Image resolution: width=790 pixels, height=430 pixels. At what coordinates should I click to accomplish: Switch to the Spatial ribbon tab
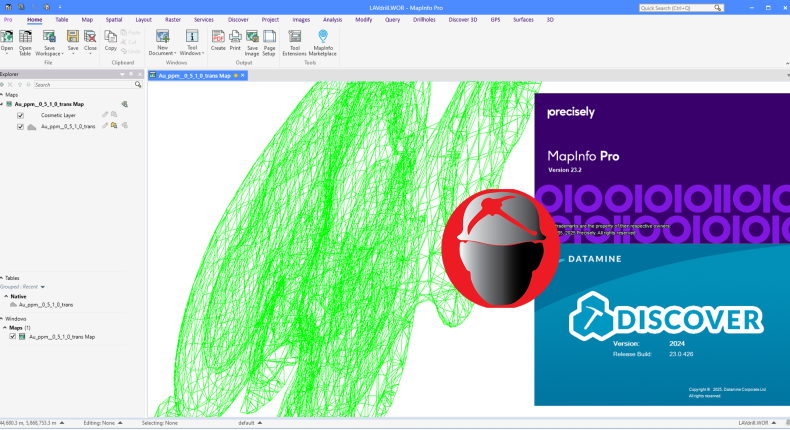tap(114, 20)
